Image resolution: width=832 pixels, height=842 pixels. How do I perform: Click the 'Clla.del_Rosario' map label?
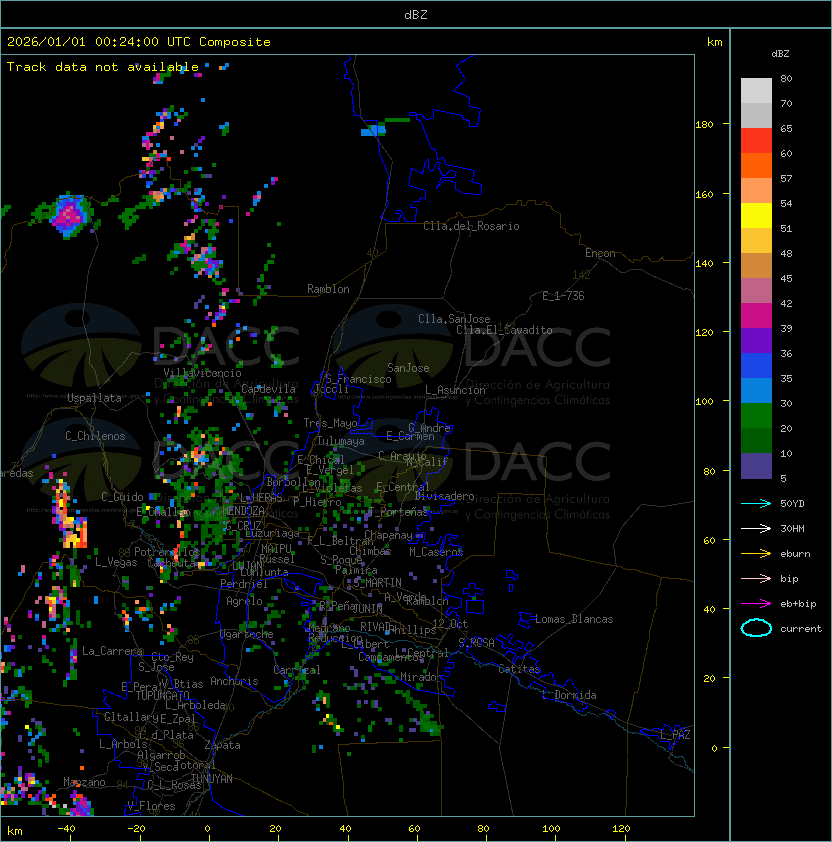coord(471,226)
